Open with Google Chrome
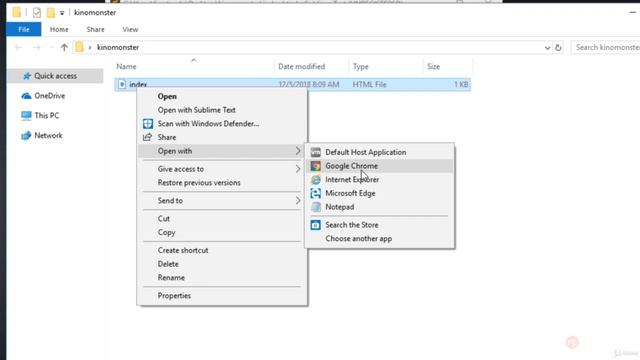The width and height of the screenshot is (640, 360). pyautogui.click(x=379, y=166)
